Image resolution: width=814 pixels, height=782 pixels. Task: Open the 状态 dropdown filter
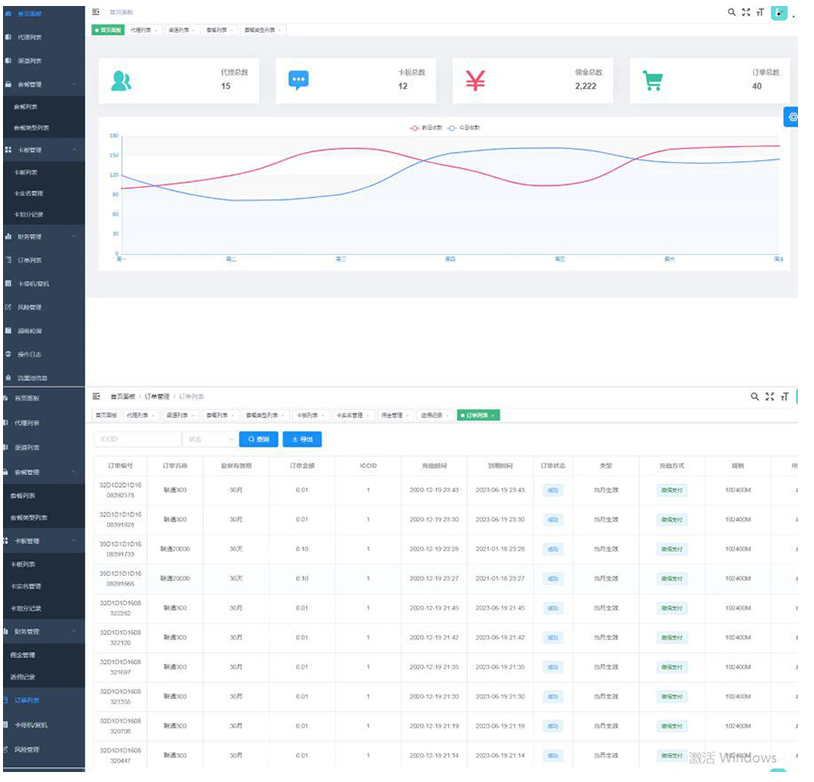click(209, 439)
